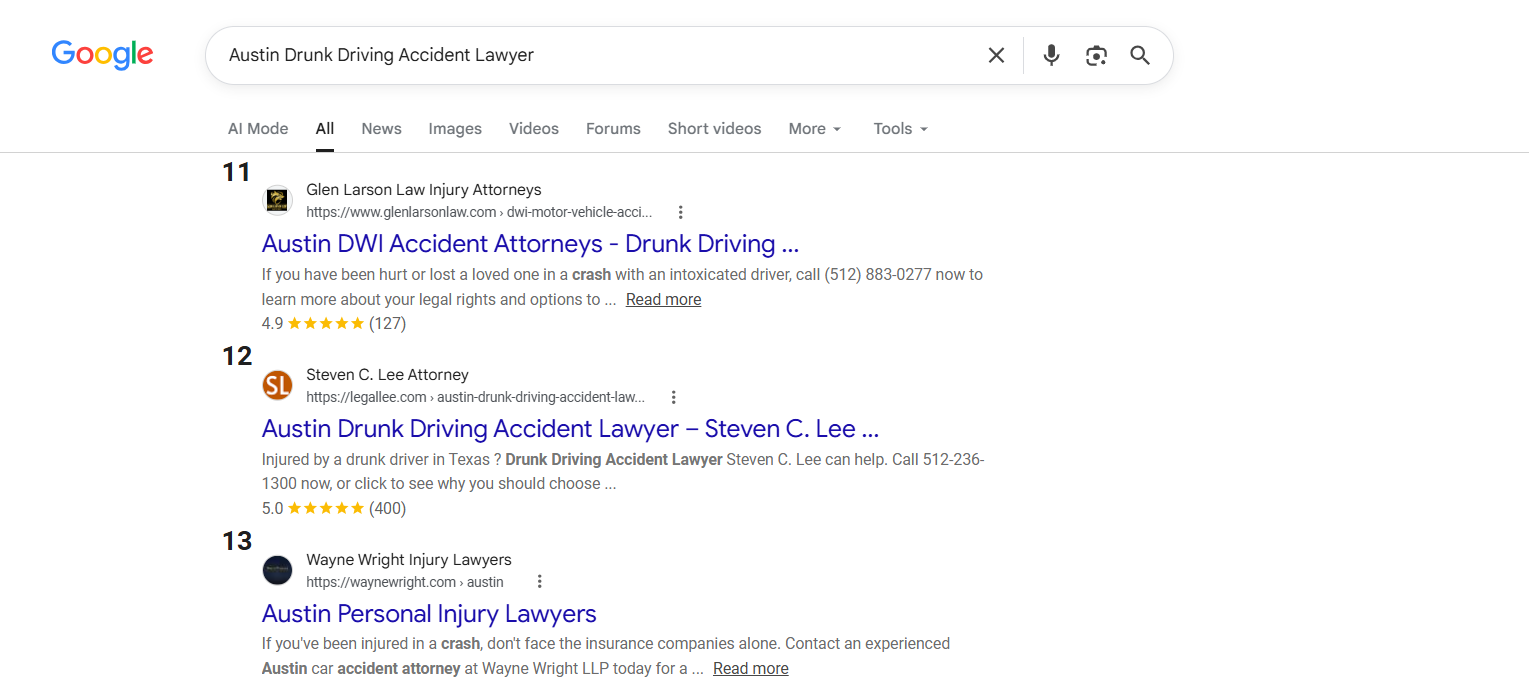Expand the More search filters dropdown
This screenshot has height=684, width=1529.
point(815,129)
